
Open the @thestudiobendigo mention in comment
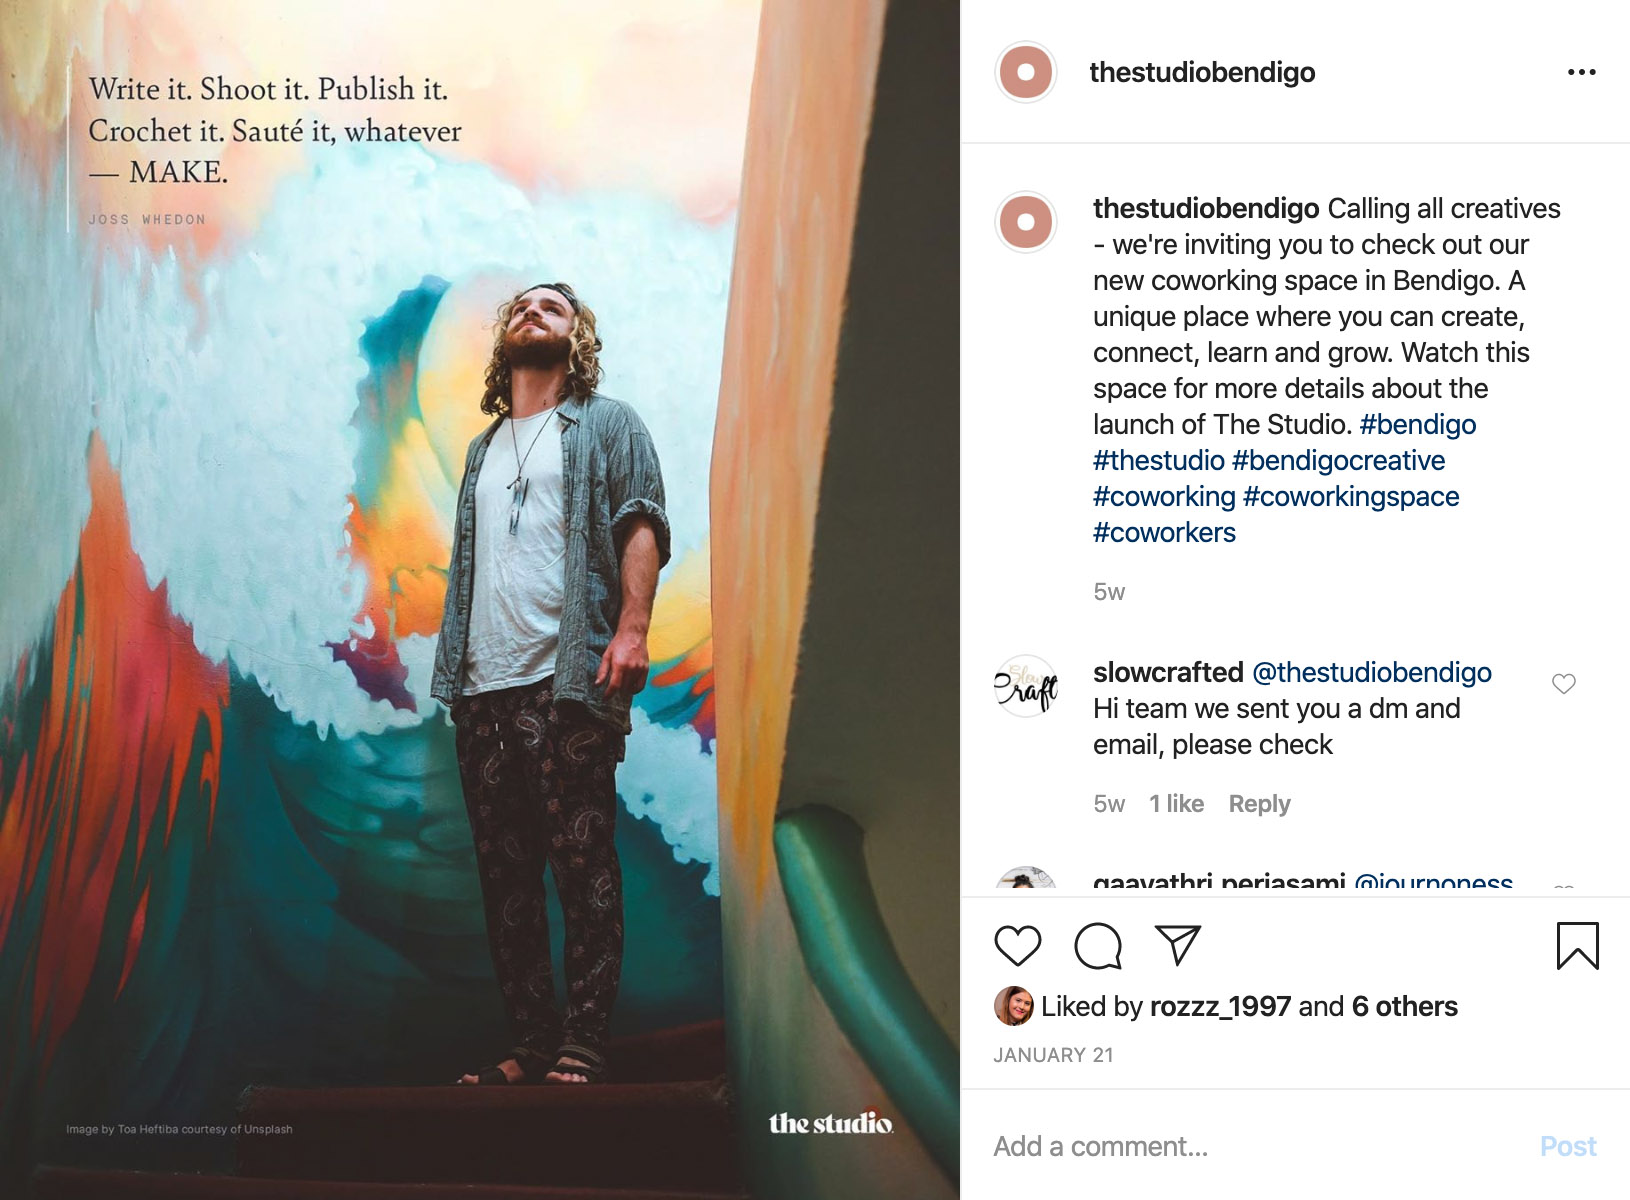click(1371, 672)
